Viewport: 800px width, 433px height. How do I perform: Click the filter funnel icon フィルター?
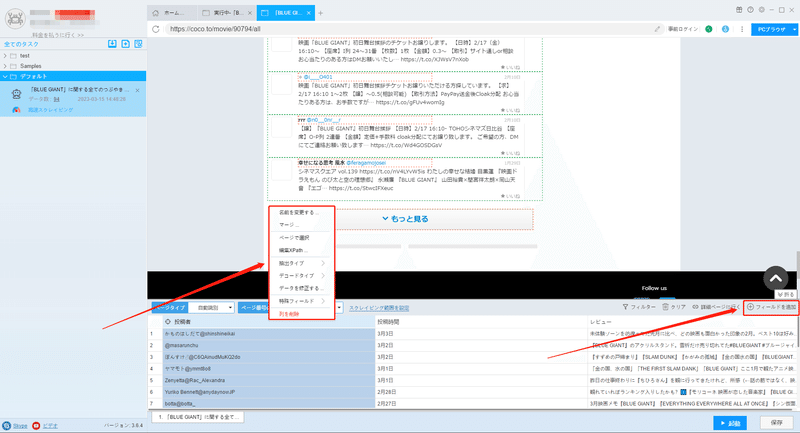[x=625, y=307]
